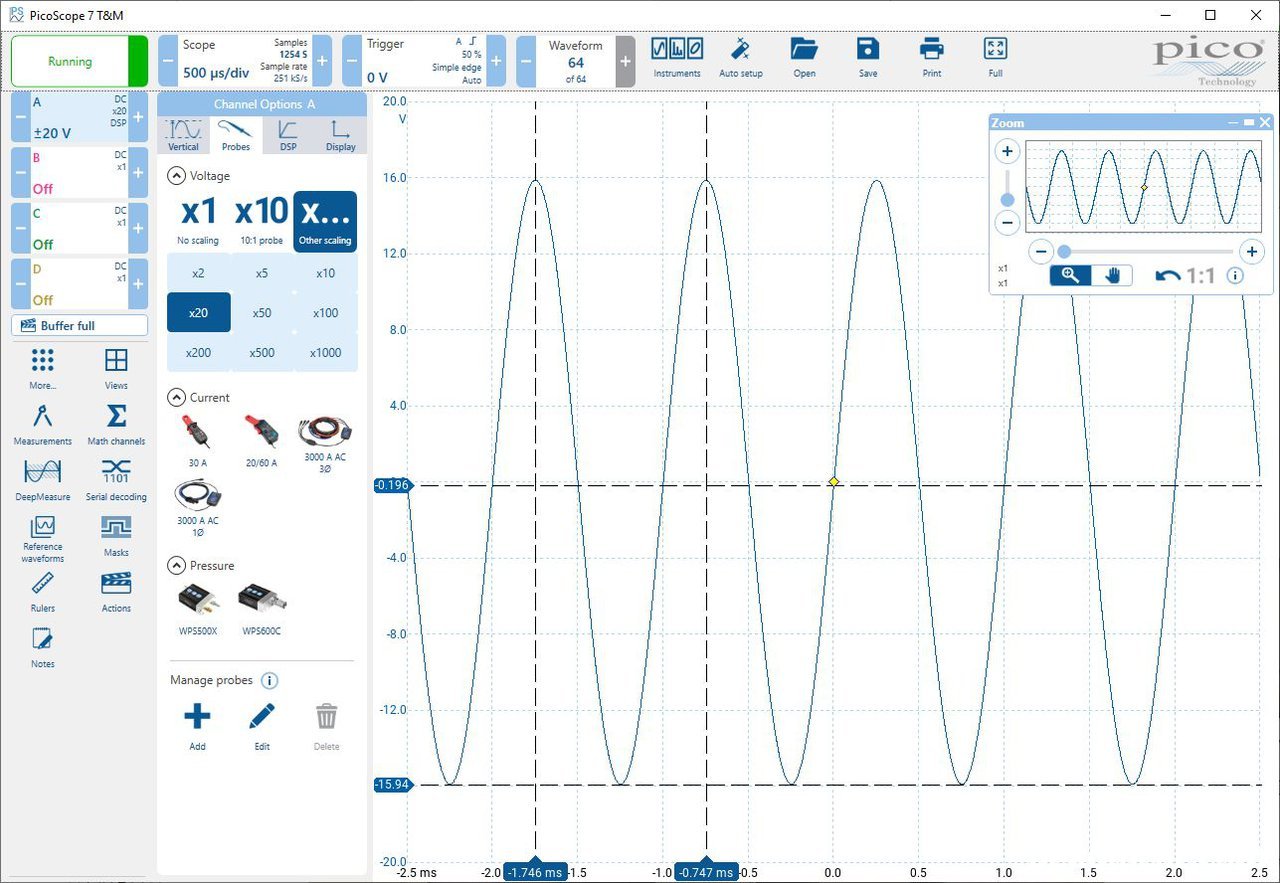1280x883 pixels.
Task: Open Serial decoding
Action: click(116, 480)
